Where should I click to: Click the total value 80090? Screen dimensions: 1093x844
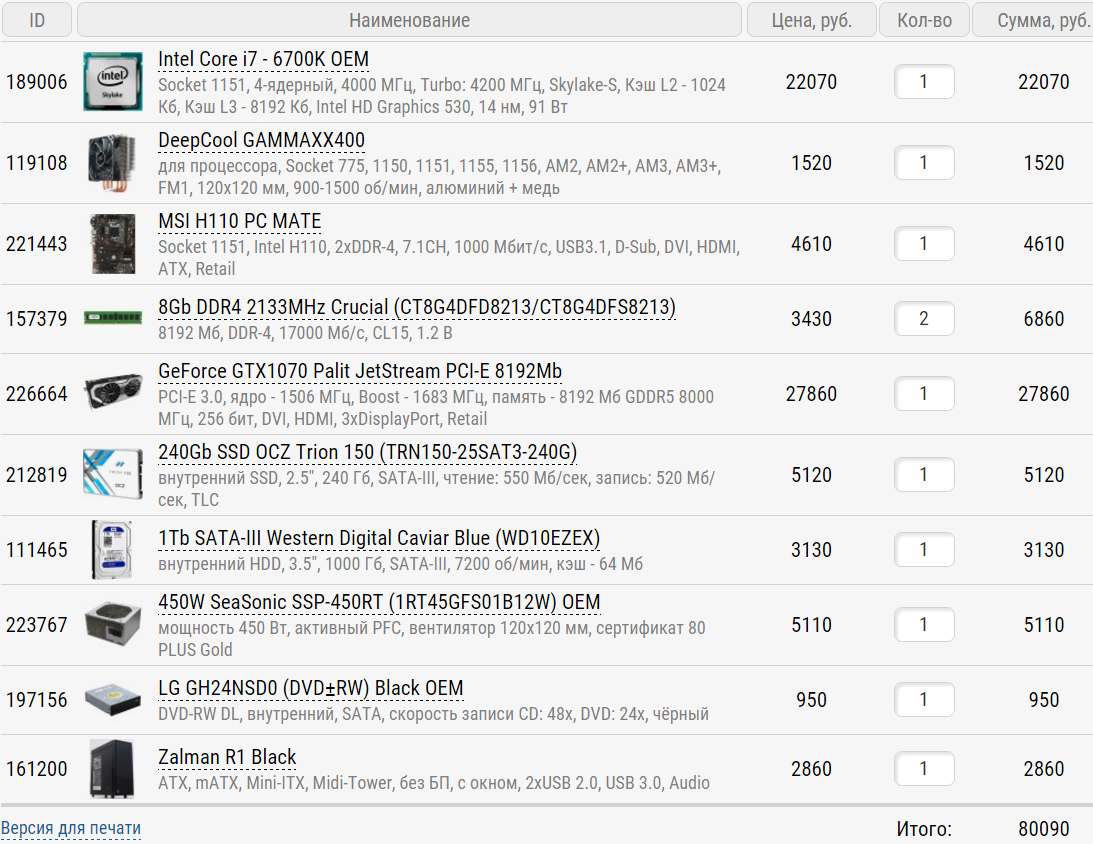click(1044, 829)
